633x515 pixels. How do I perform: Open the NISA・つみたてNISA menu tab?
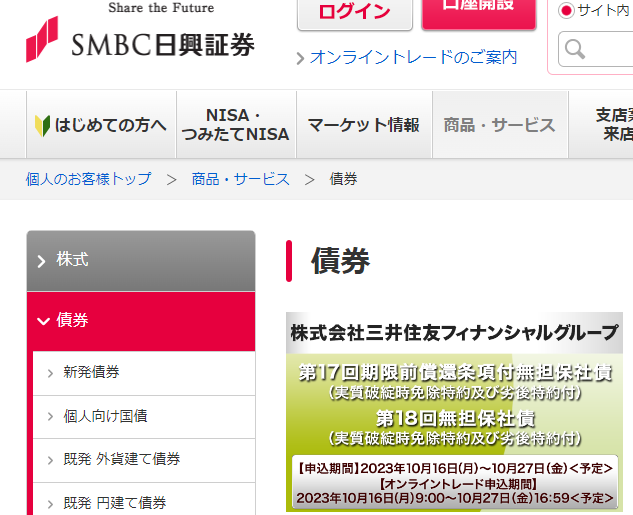(x=236, y=125)
